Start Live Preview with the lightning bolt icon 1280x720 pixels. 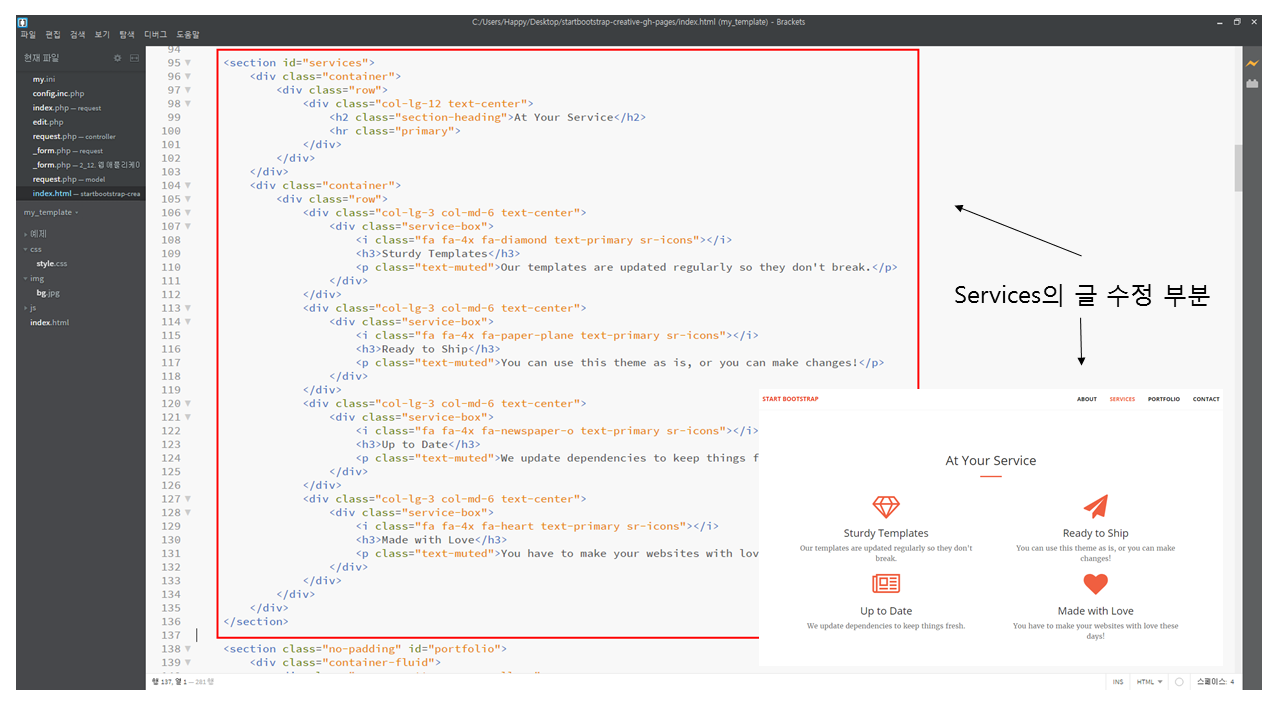pos(1252,64)
